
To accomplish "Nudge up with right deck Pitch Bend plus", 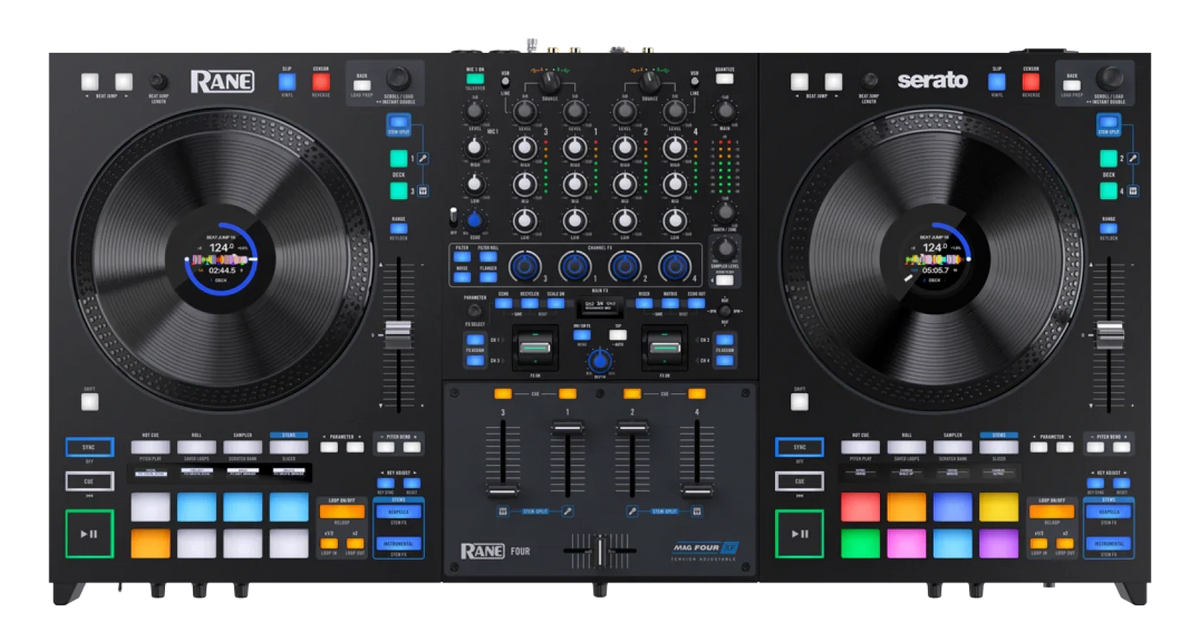I will pyautogui.click(x=1122, y=448).
